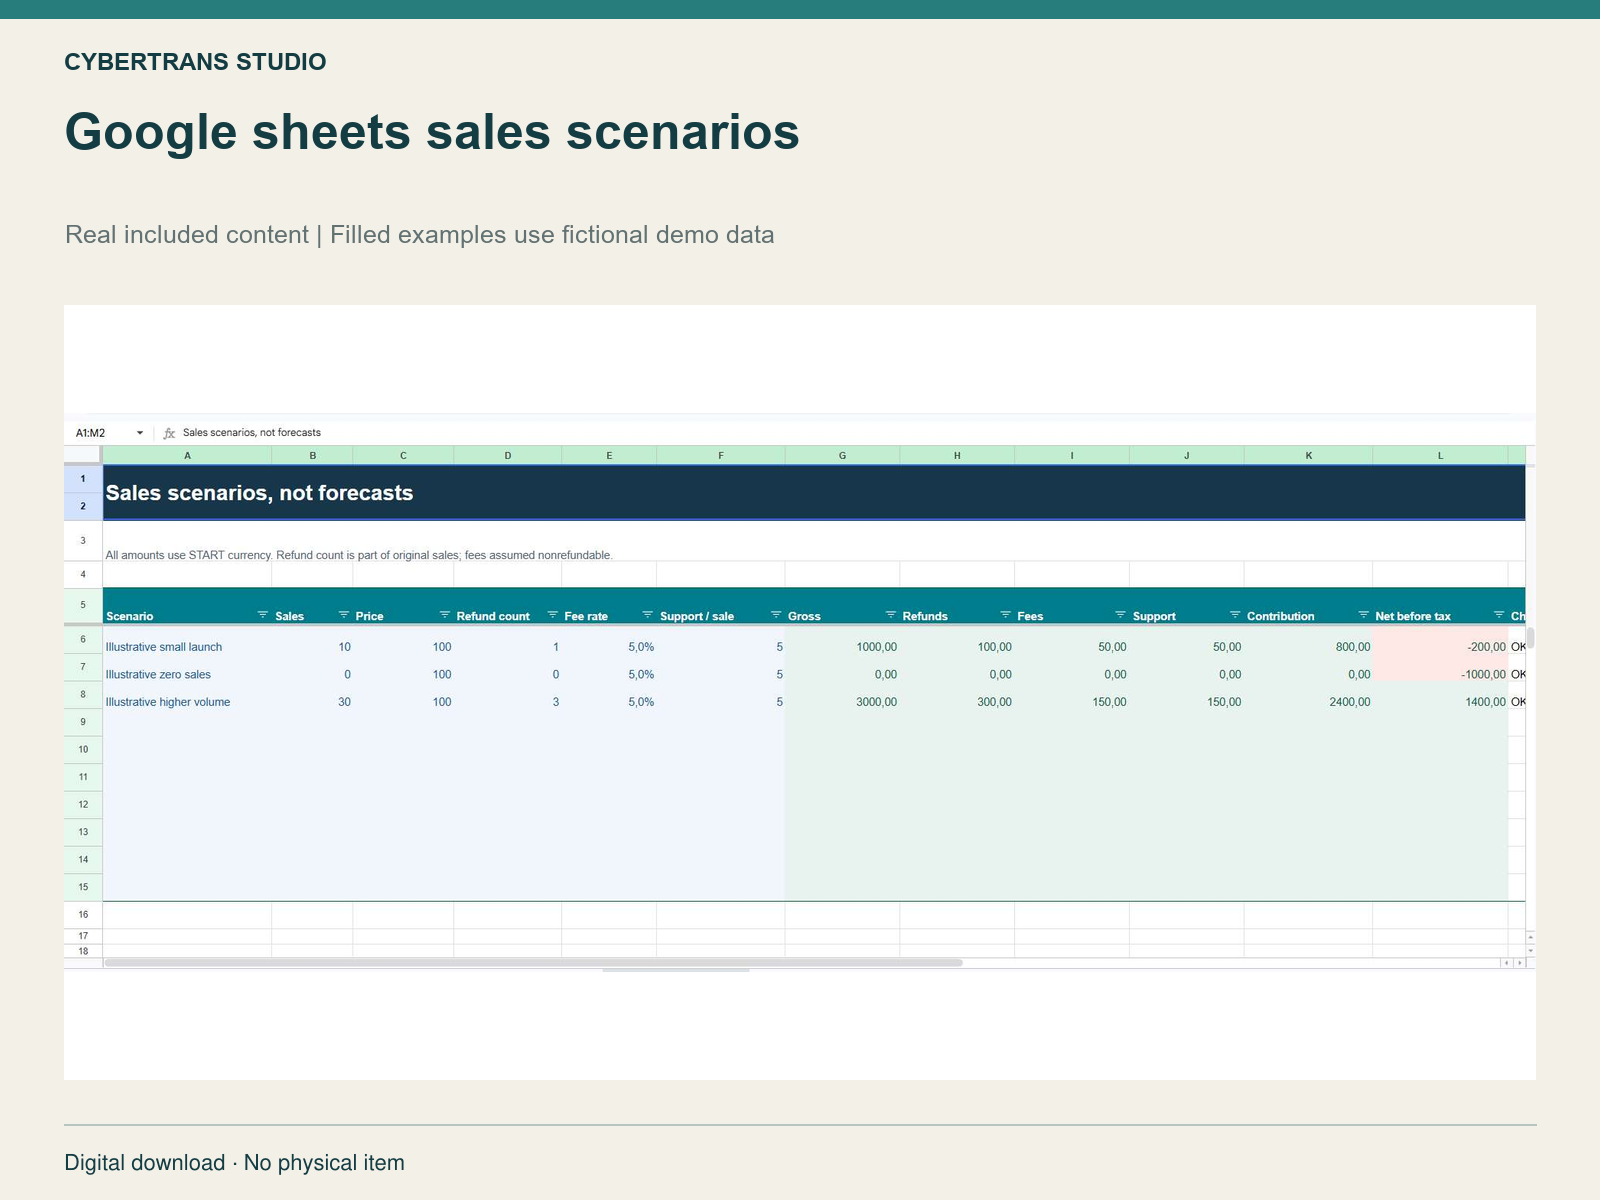Expand the name box dropdown arrow
The width and height of the screenshot is (1600, 1200).
pos(140,433)
